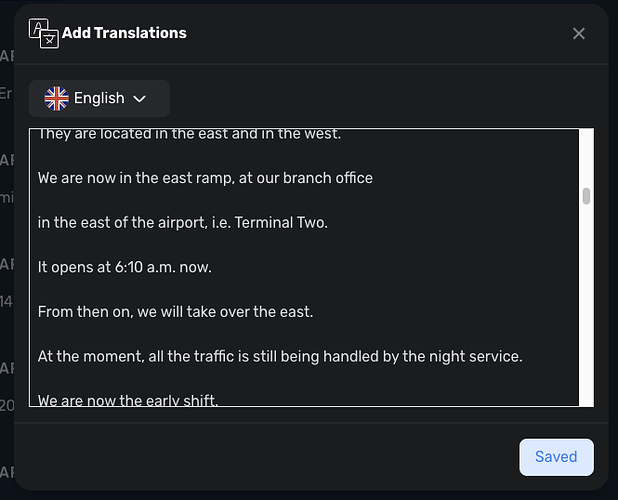Screen dimensions: 618x500
Task: Place cursor in 'From then on' line
Action: (175, 312)
